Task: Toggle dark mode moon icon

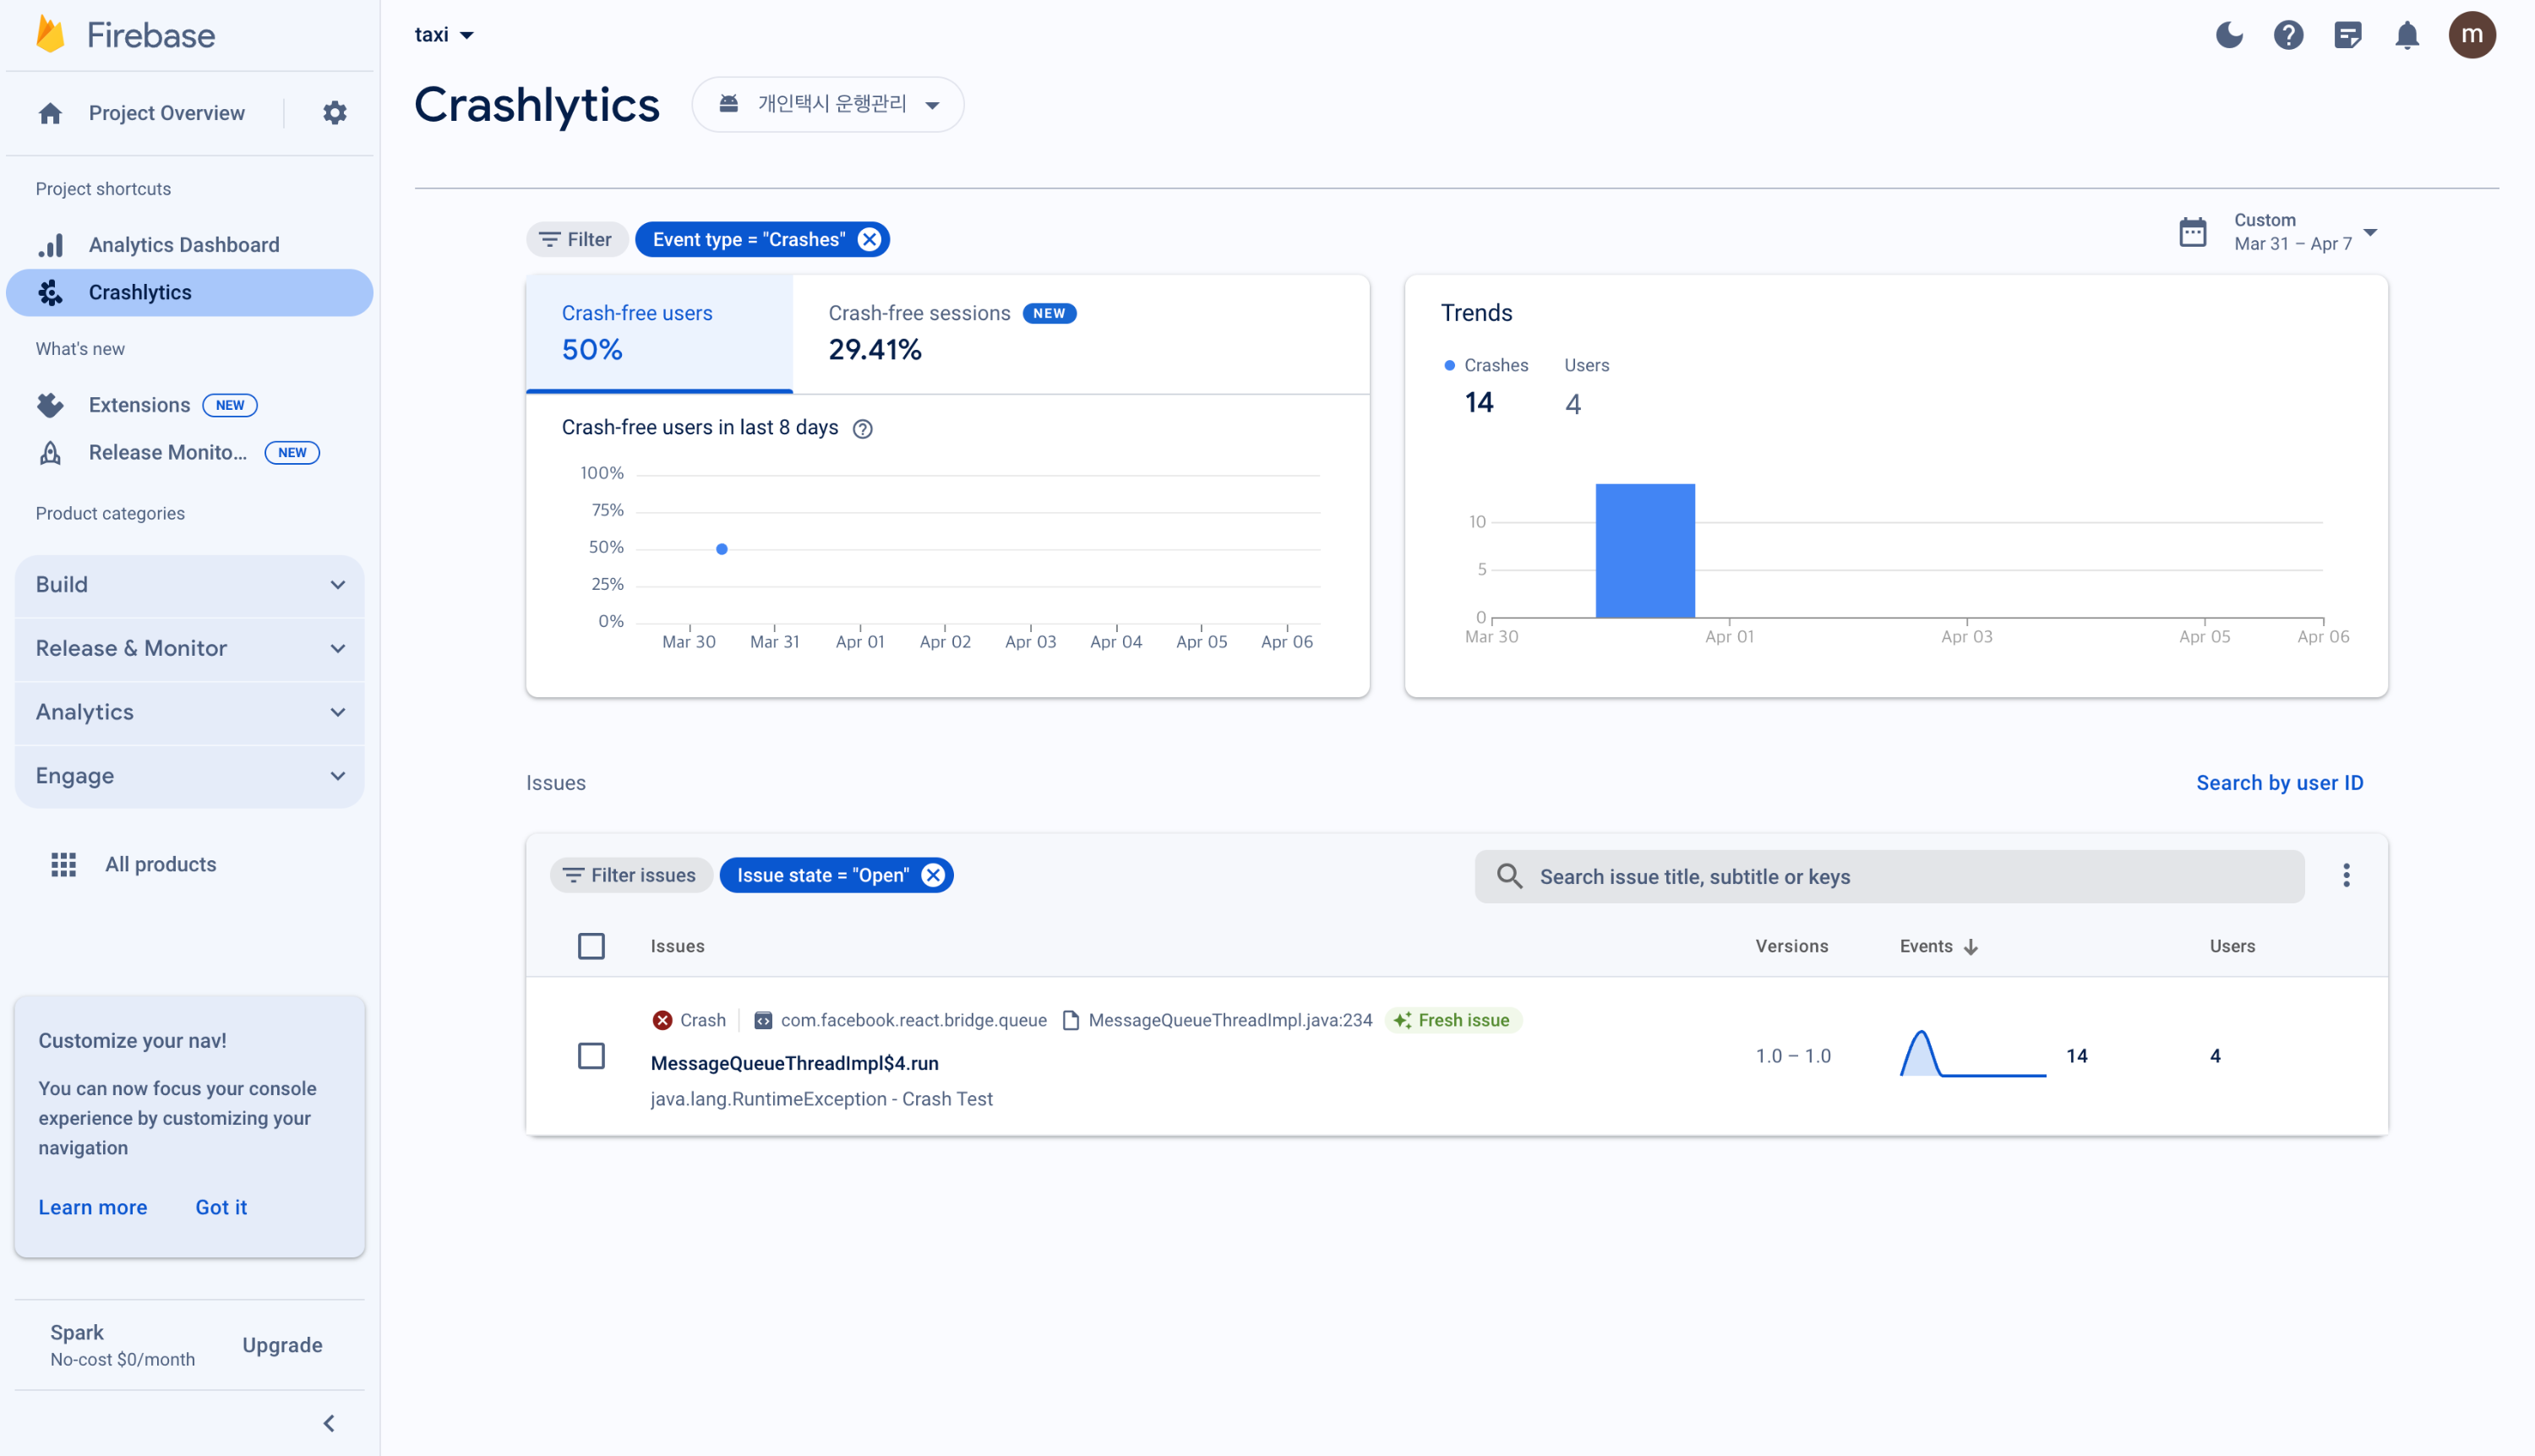Action: tap(2229, 35)
